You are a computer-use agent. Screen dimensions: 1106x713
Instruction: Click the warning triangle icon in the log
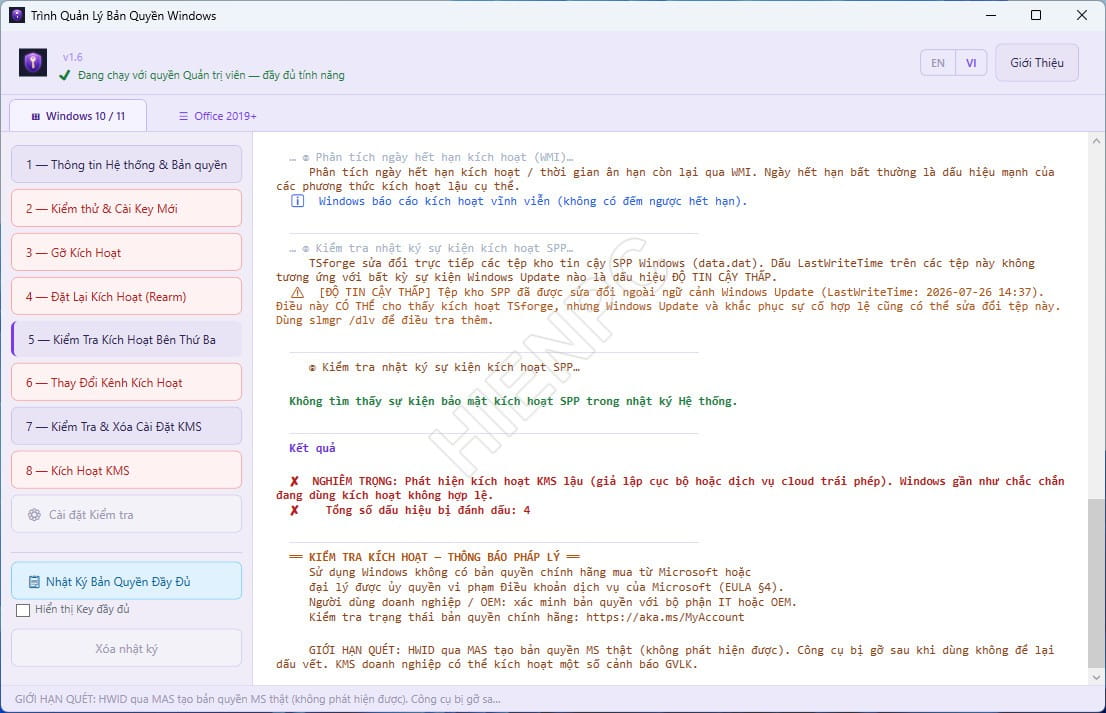298,292
